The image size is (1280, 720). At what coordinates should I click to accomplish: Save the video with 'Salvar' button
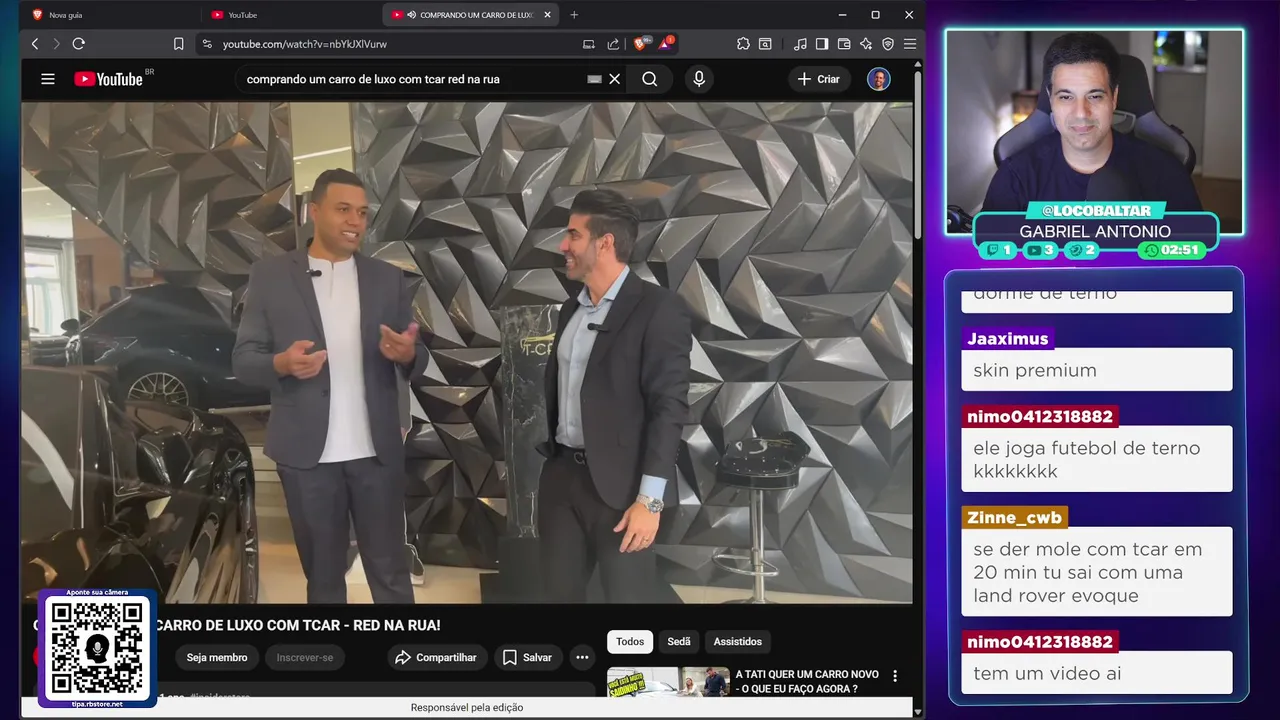click(528, 657)
